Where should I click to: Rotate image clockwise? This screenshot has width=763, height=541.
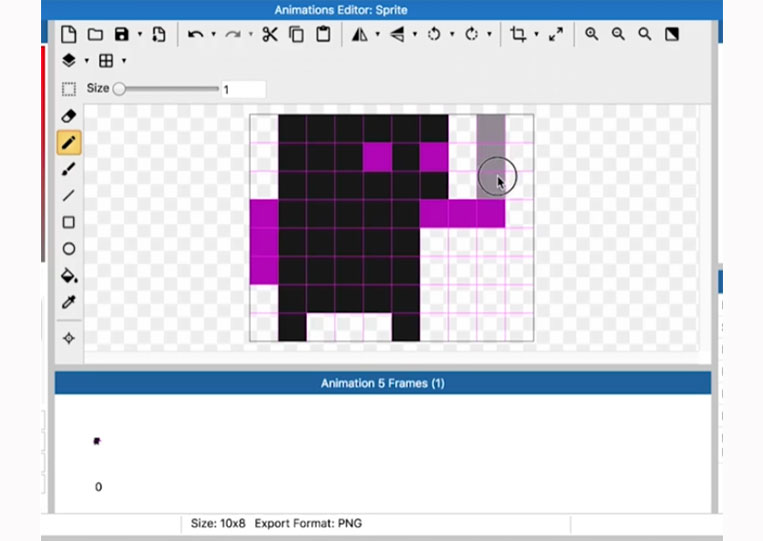pos(472,34)
